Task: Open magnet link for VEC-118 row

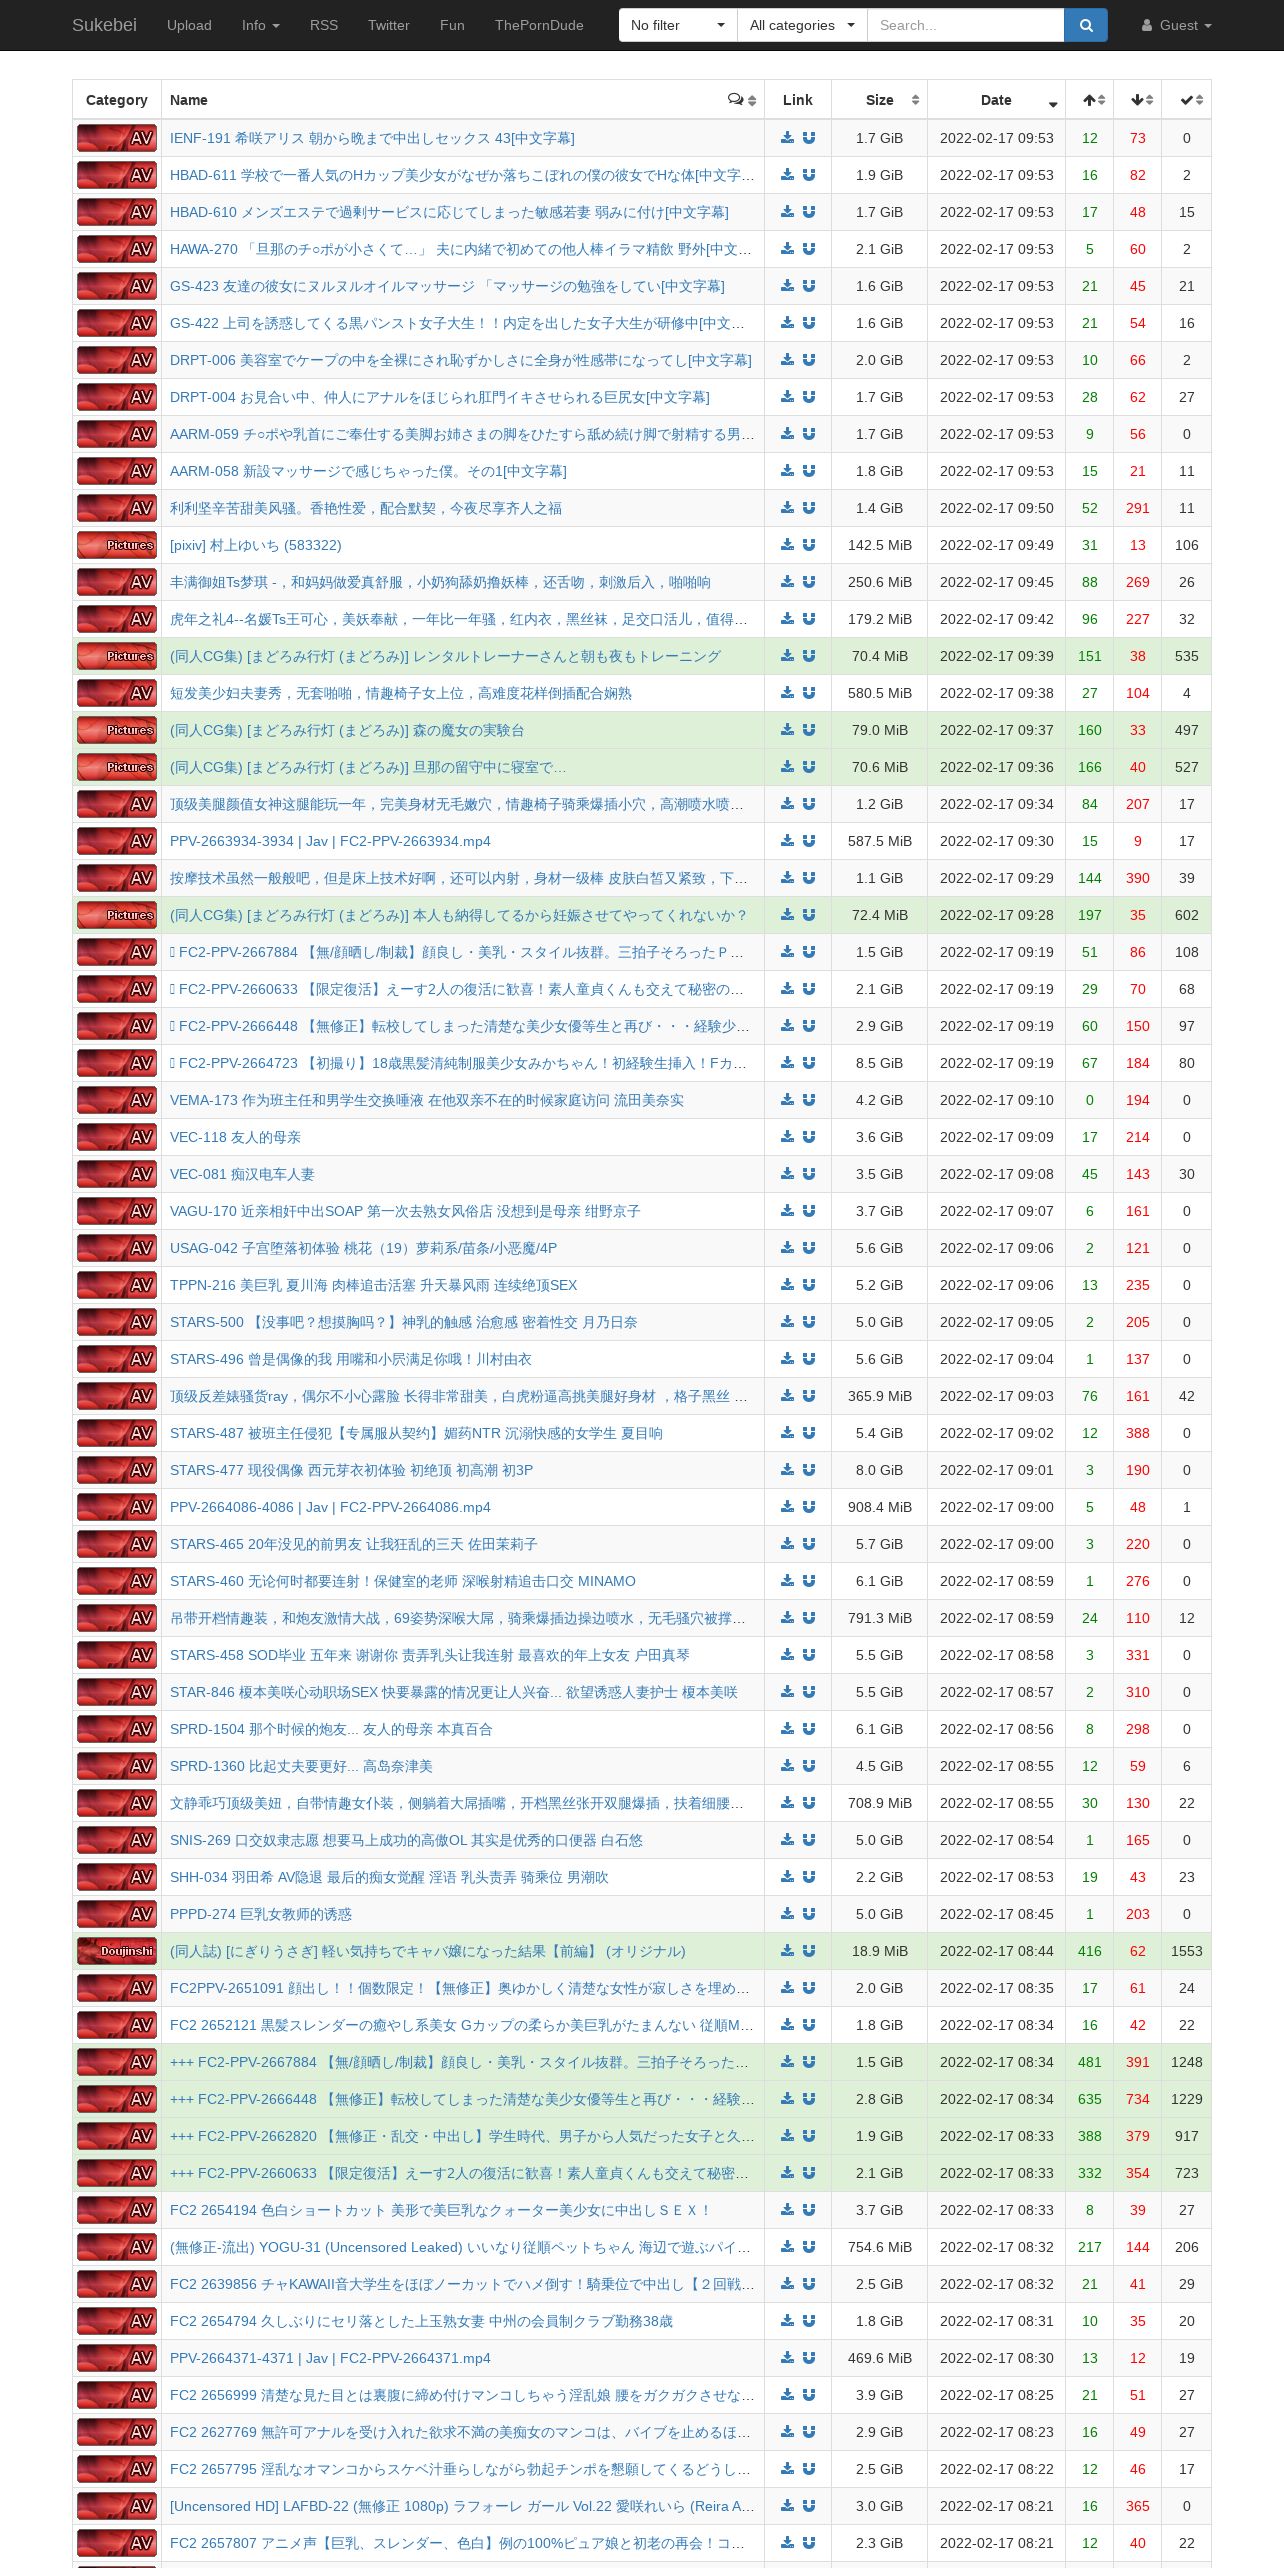Action: tap(809, 1137)
